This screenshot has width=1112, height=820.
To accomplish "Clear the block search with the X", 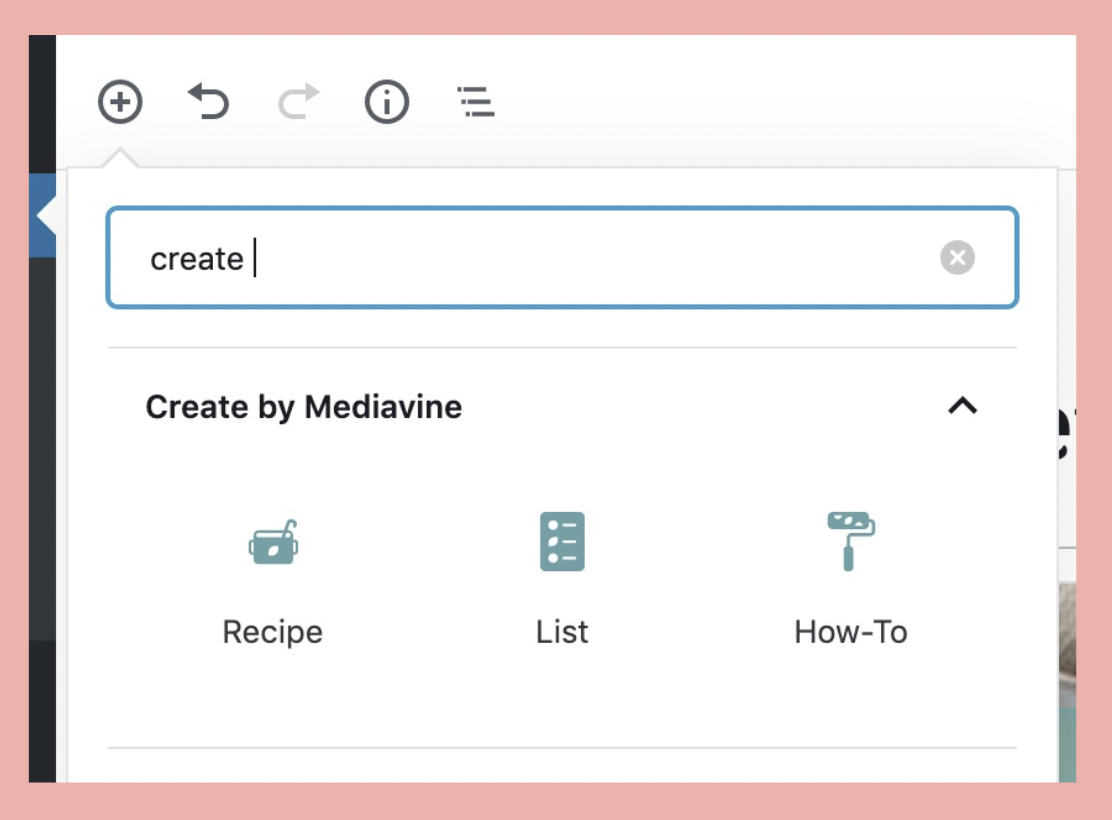I will 957,258.
